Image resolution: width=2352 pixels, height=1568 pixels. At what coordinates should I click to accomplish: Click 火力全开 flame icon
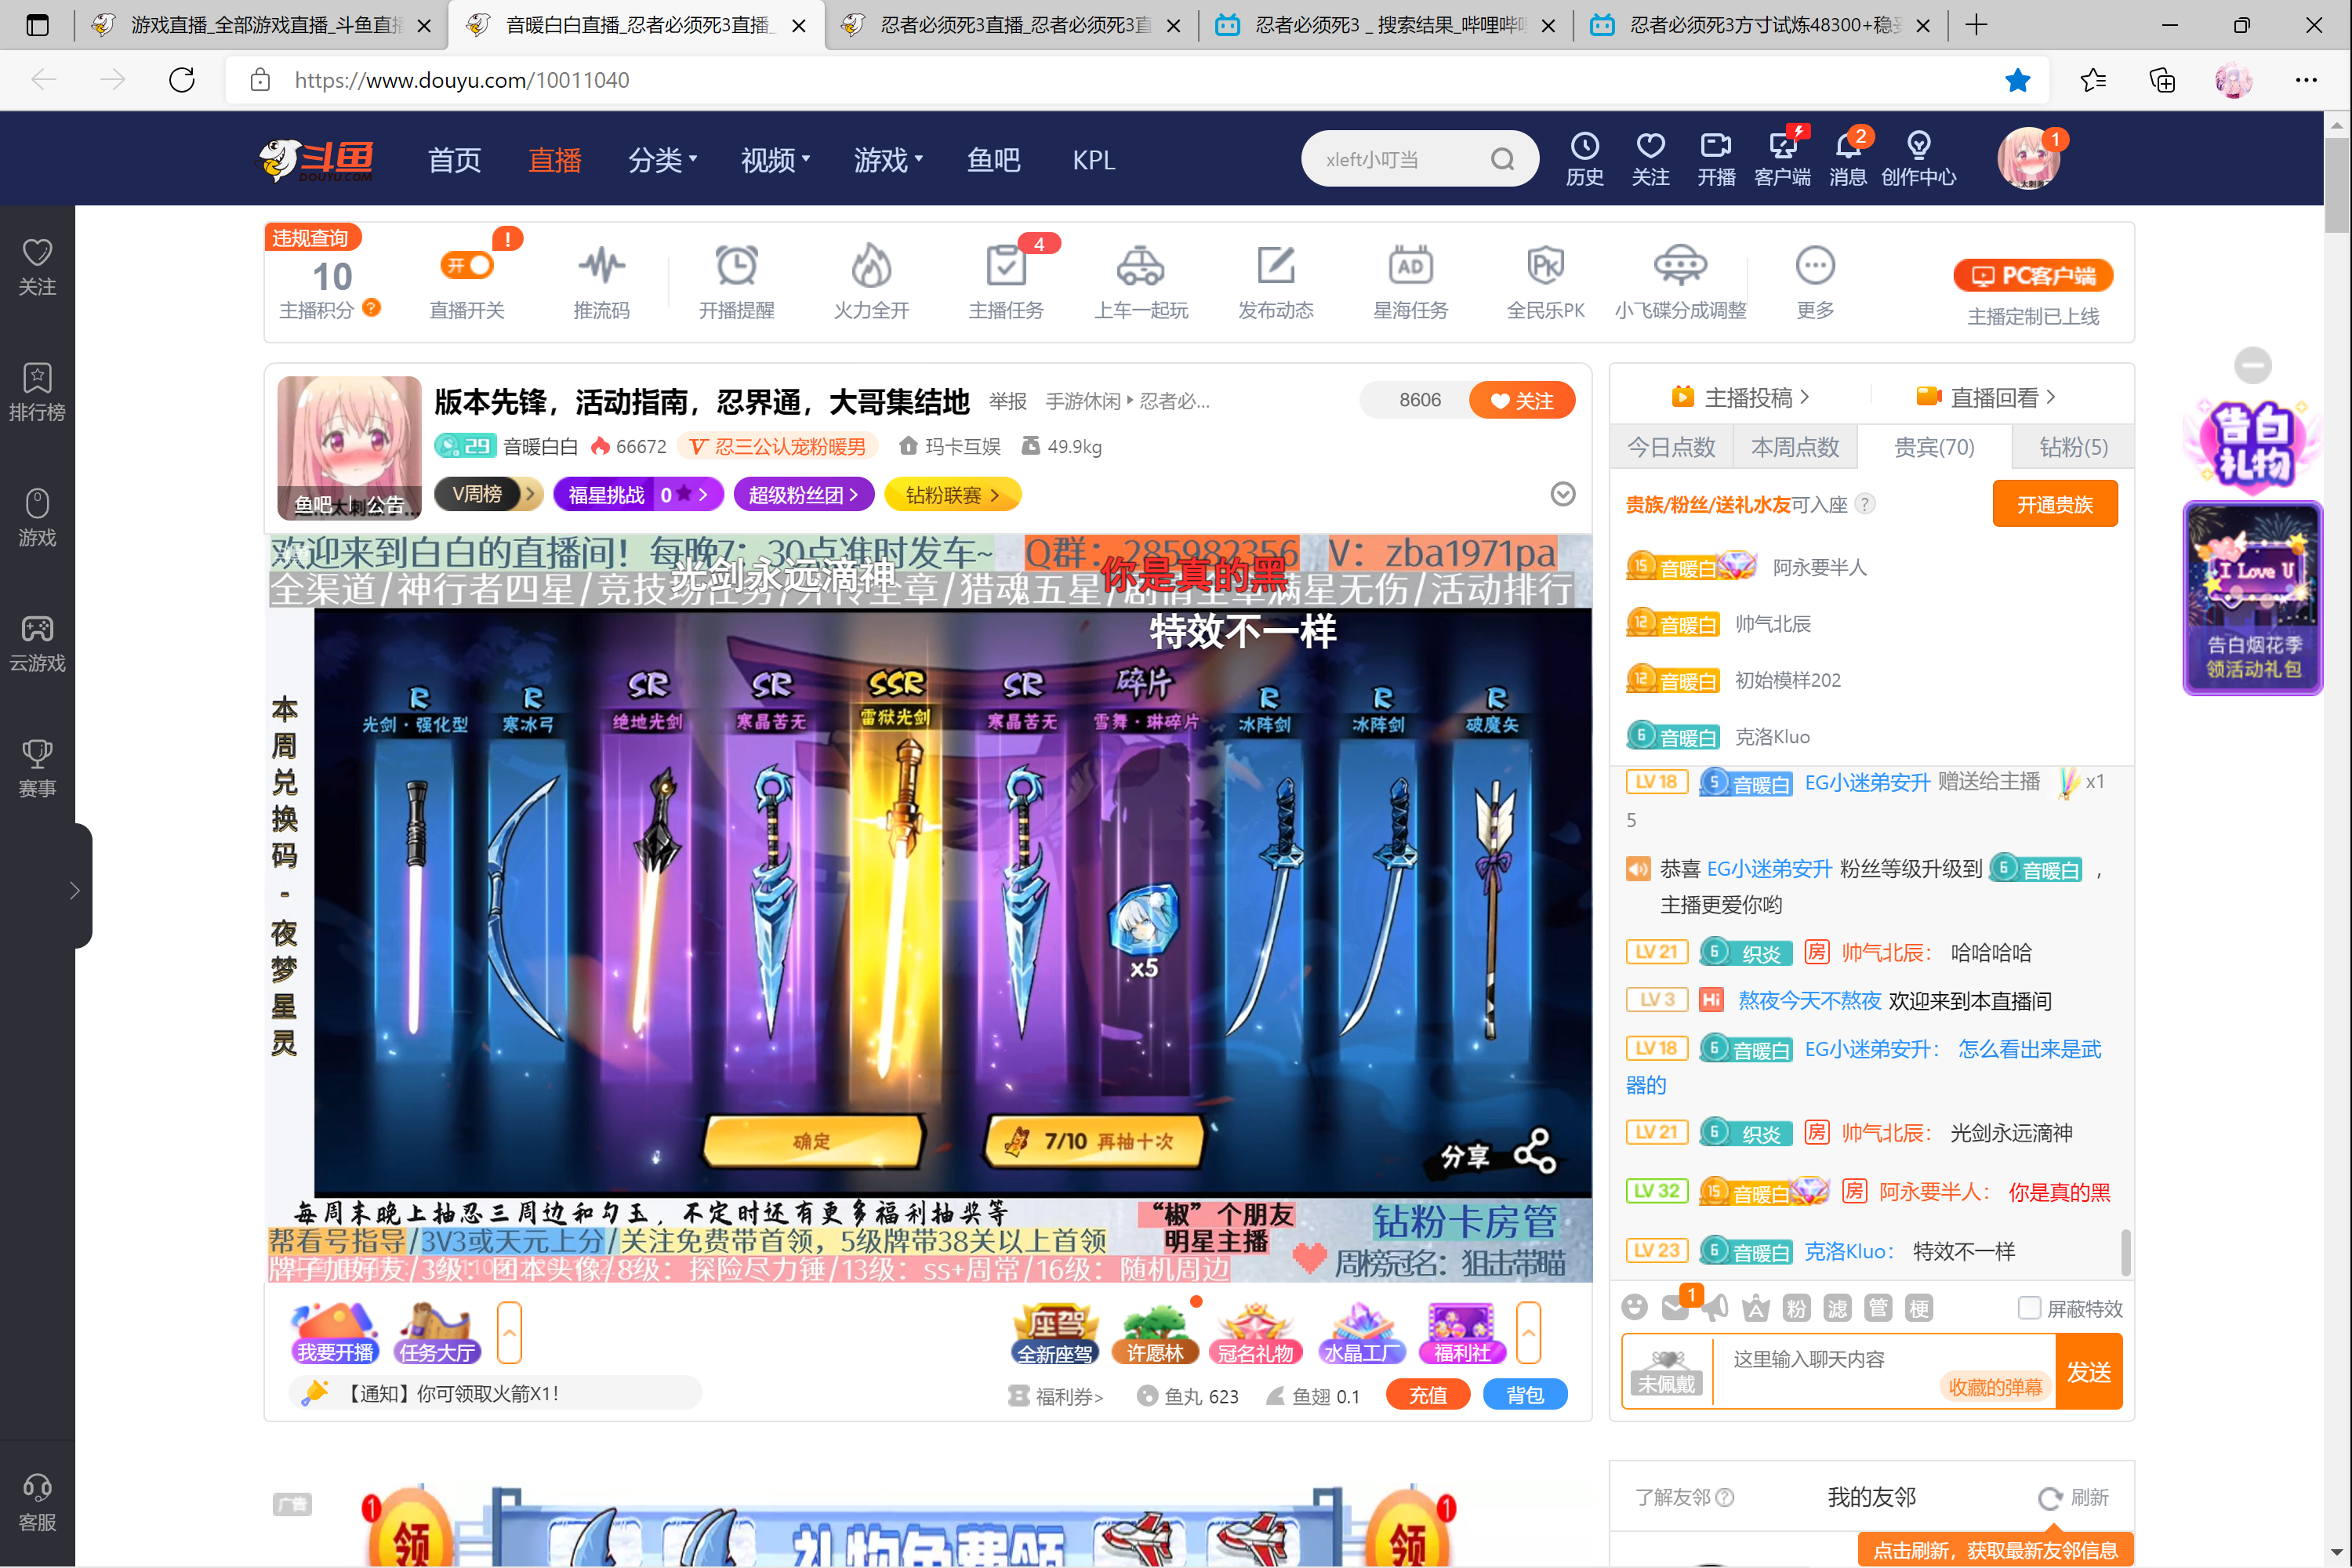(x=871, y=266)
